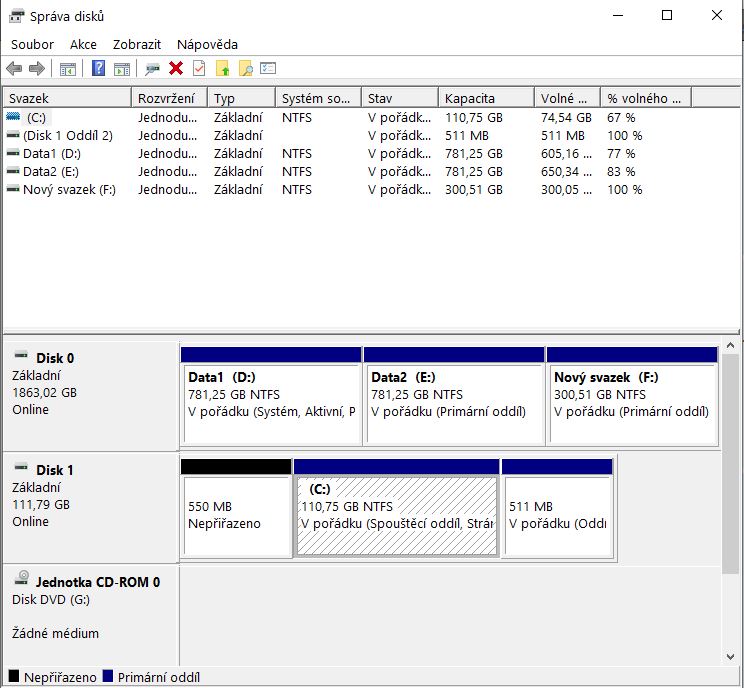Open the Zobrazit menu
This screenshot has height=688, width=744.
(136, 44)
